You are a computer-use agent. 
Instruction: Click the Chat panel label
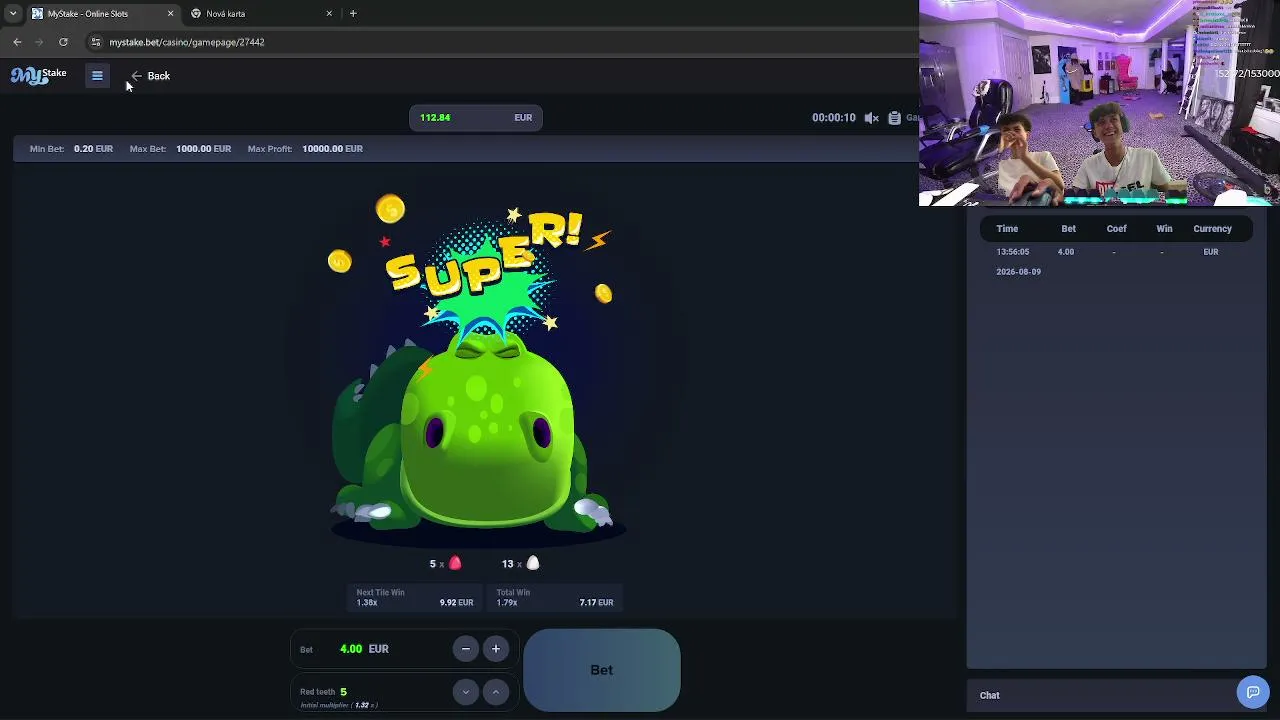pos(990,696)
